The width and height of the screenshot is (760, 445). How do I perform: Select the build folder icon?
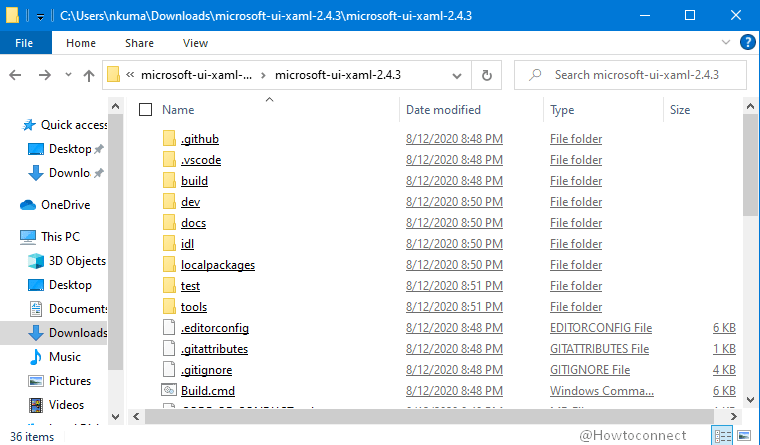click(169, 180)
